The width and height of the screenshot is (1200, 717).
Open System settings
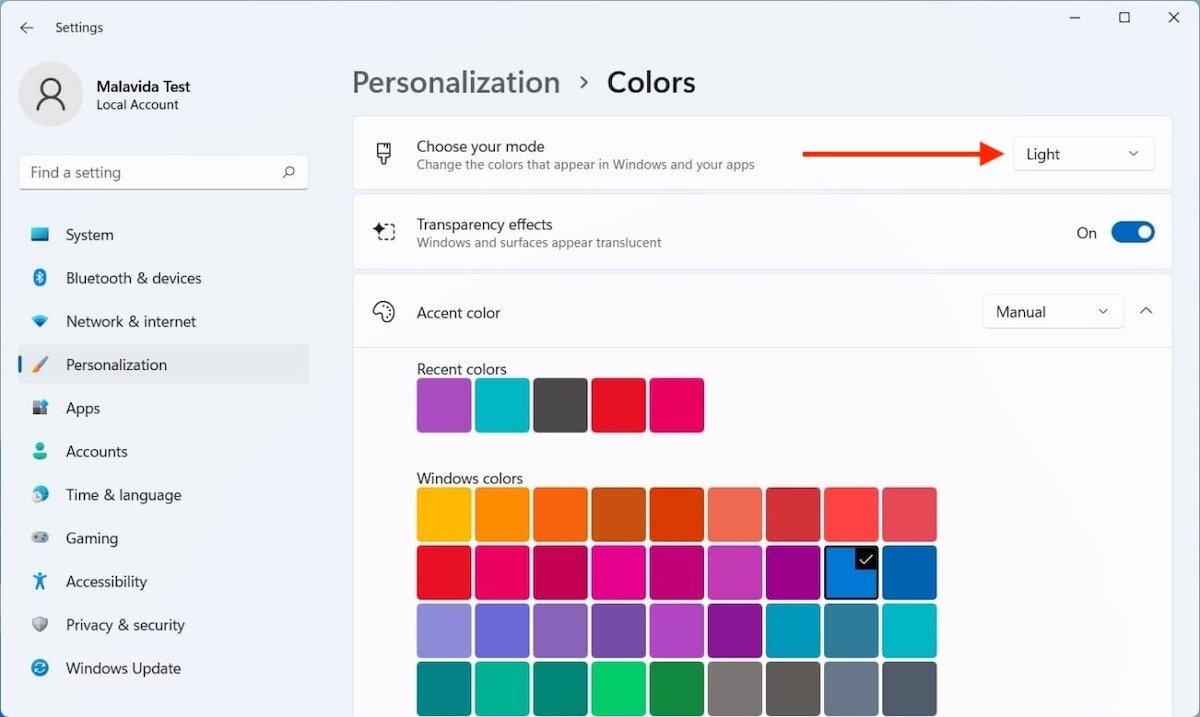coord(164,235)
